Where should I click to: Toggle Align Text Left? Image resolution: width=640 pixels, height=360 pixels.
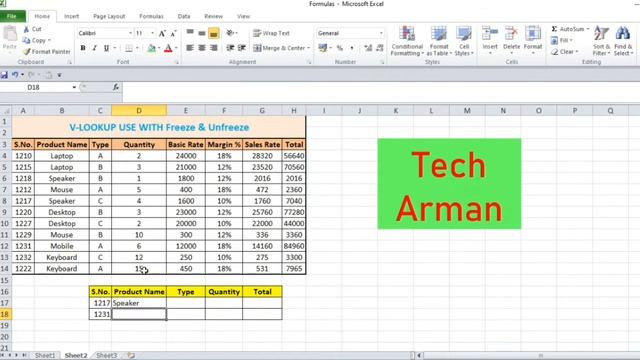point(190,48)
